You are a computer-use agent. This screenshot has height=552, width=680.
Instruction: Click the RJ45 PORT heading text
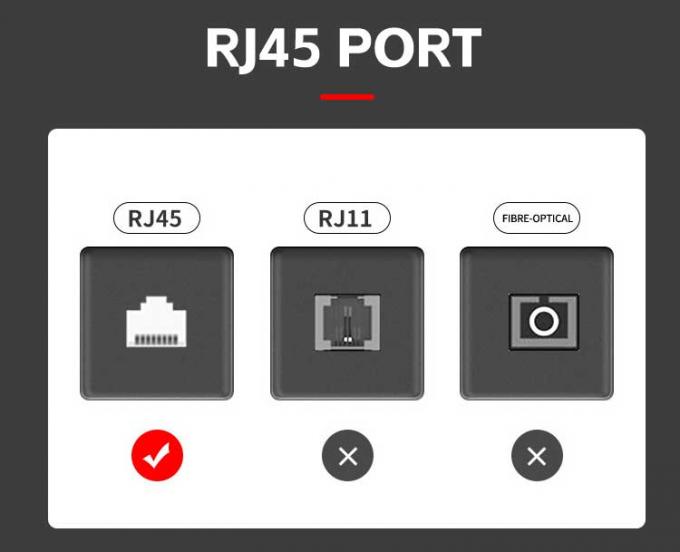point(343,48)
